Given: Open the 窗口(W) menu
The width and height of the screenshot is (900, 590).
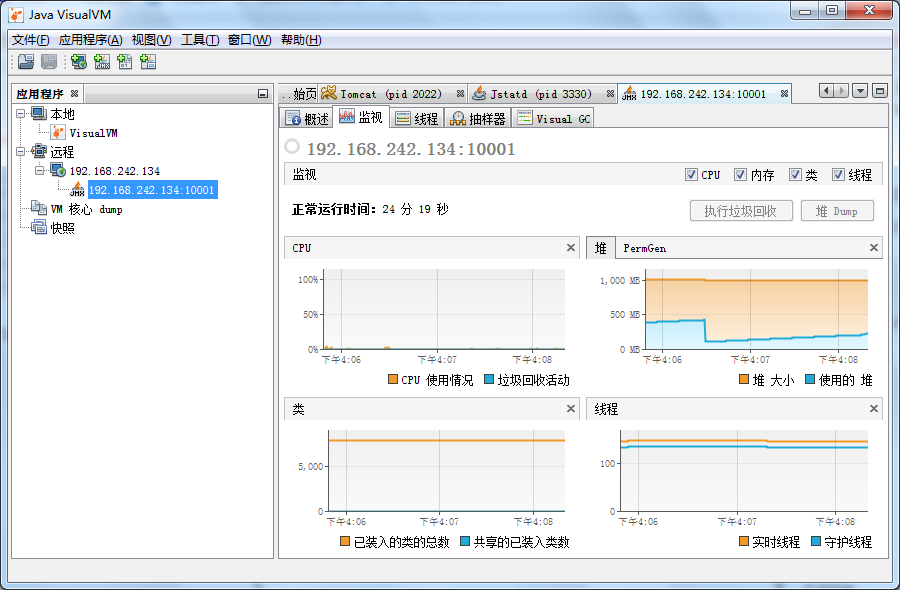Looking at the screenshot, I should [x=250, y=40].
